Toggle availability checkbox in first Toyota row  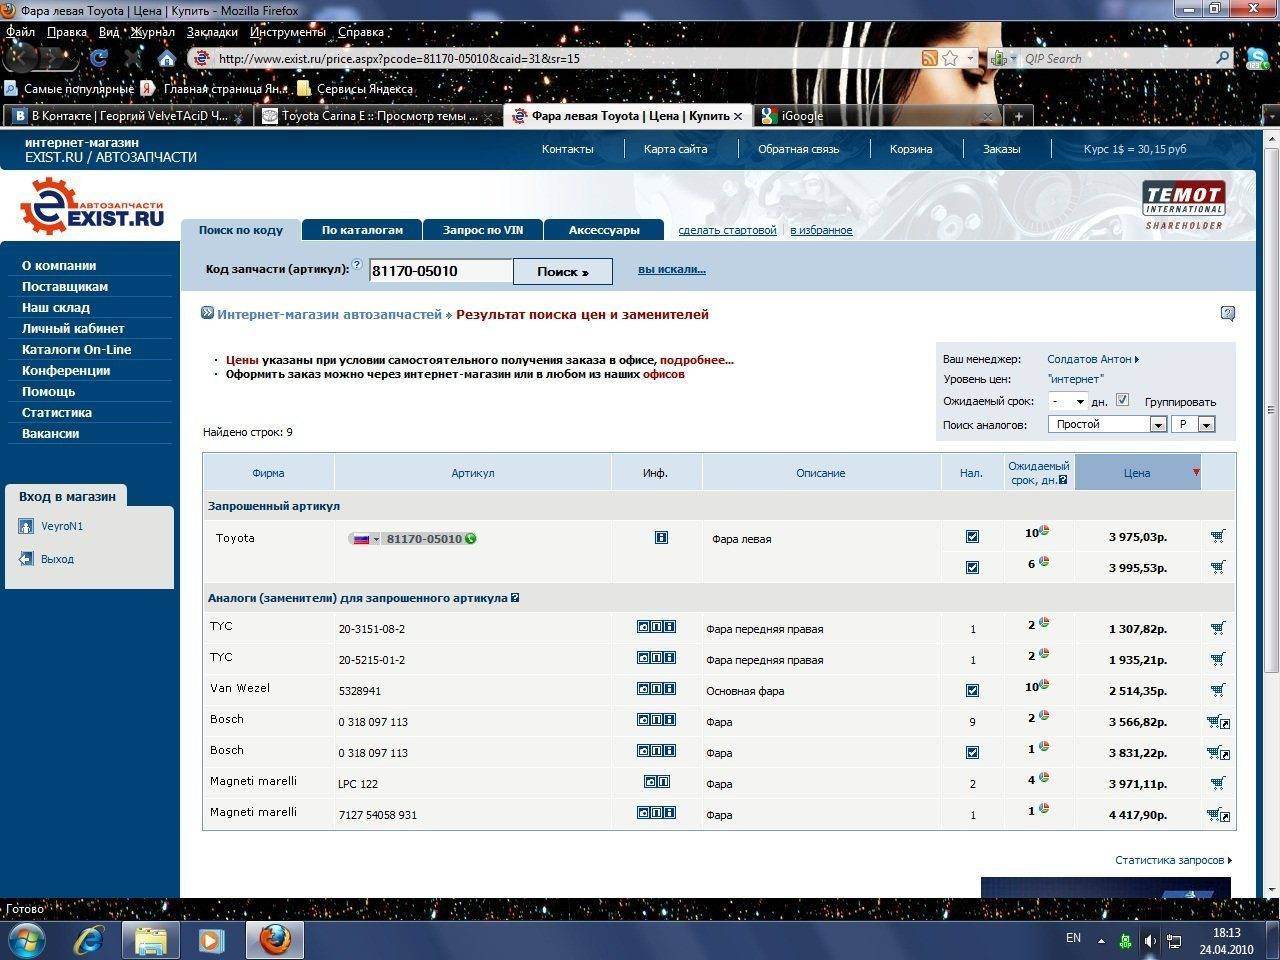[972, 537]
